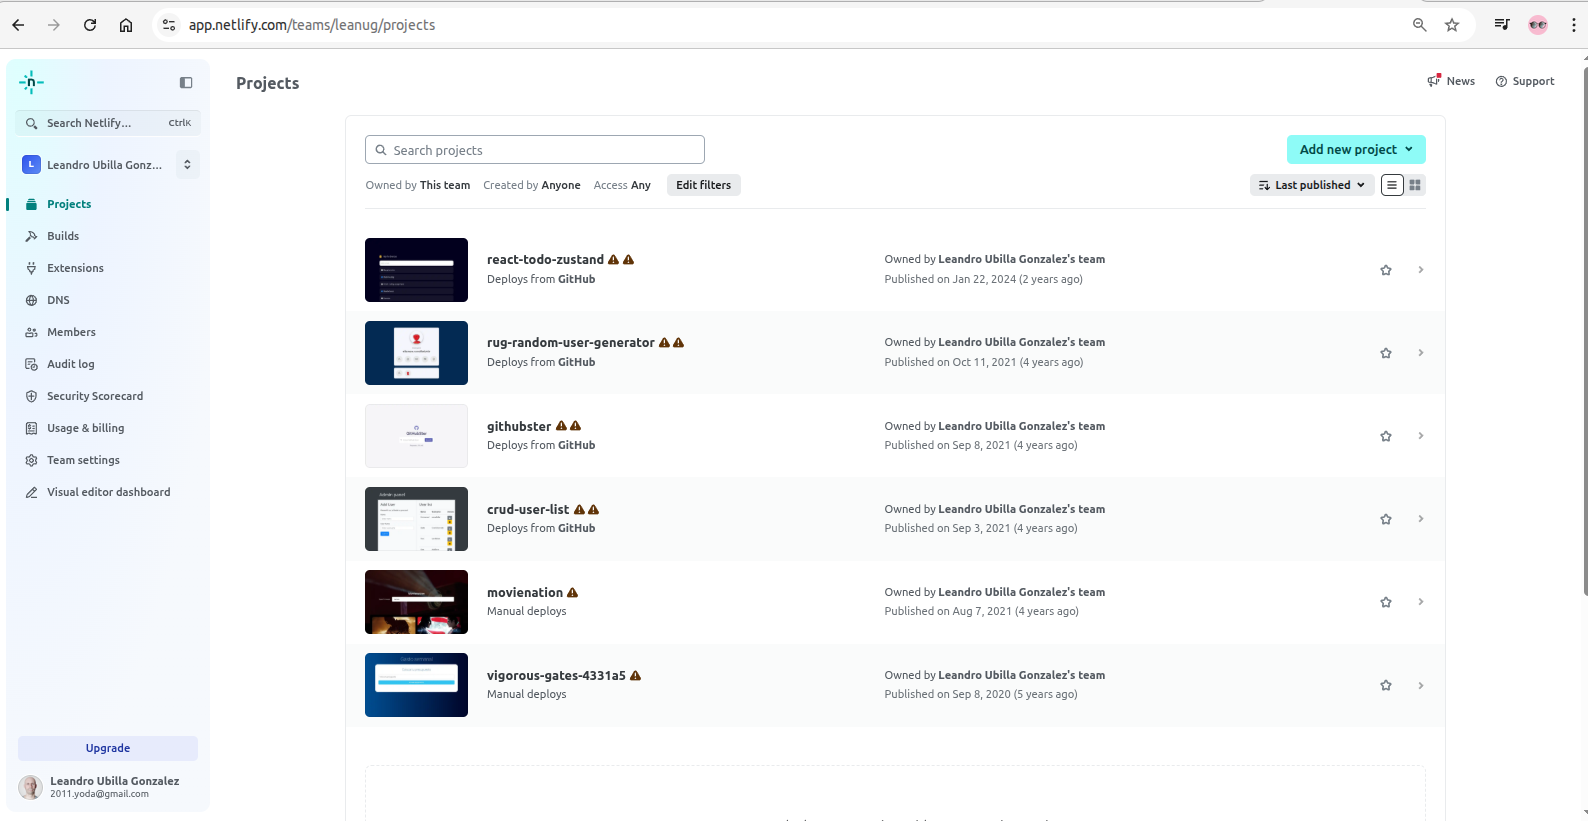
Task: Focus the Search projects input field
Action: [535, 150]
